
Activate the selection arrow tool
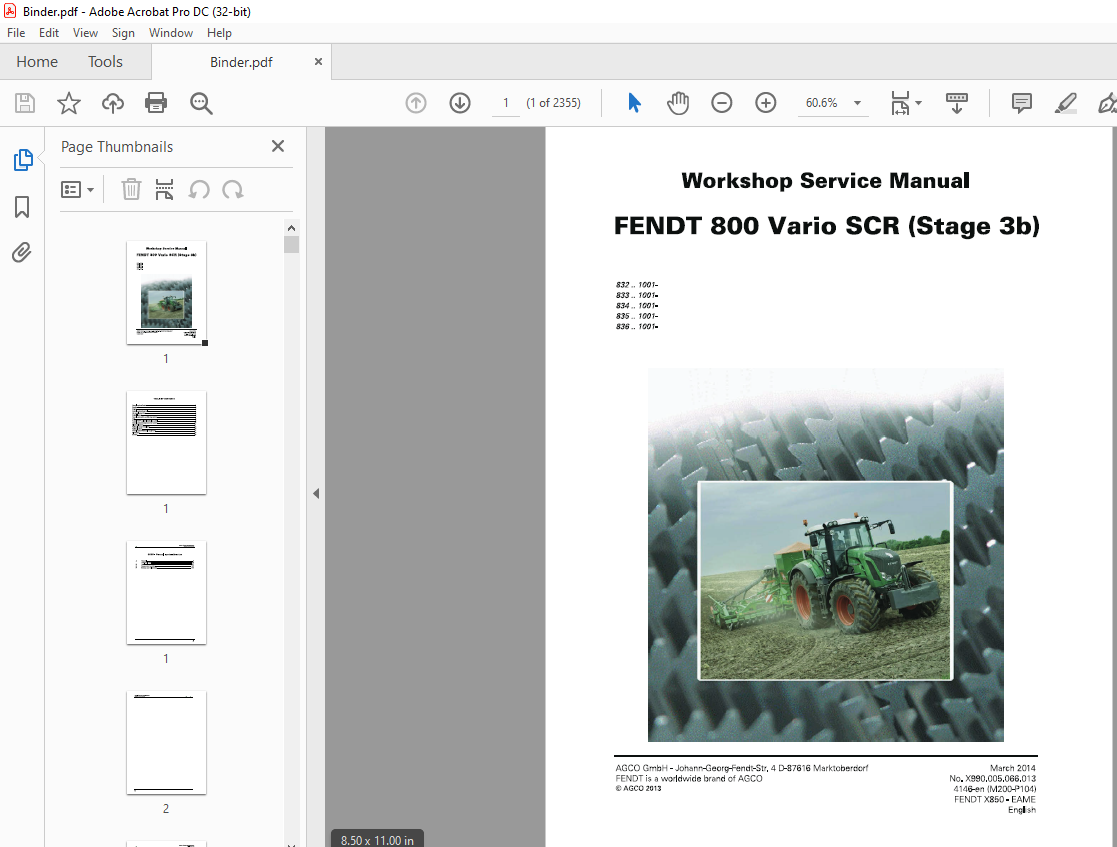(x=634, y=103)
